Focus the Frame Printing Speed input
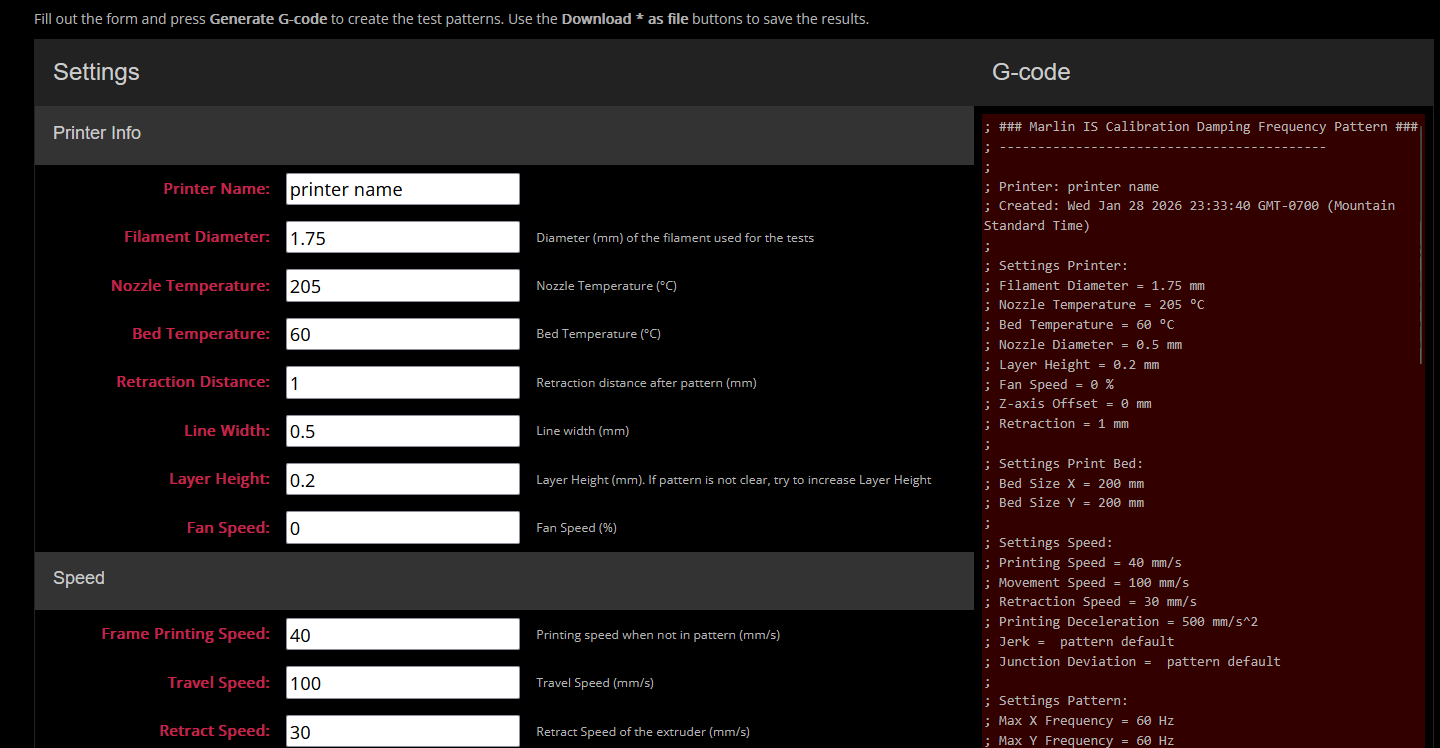 (402, 634)
